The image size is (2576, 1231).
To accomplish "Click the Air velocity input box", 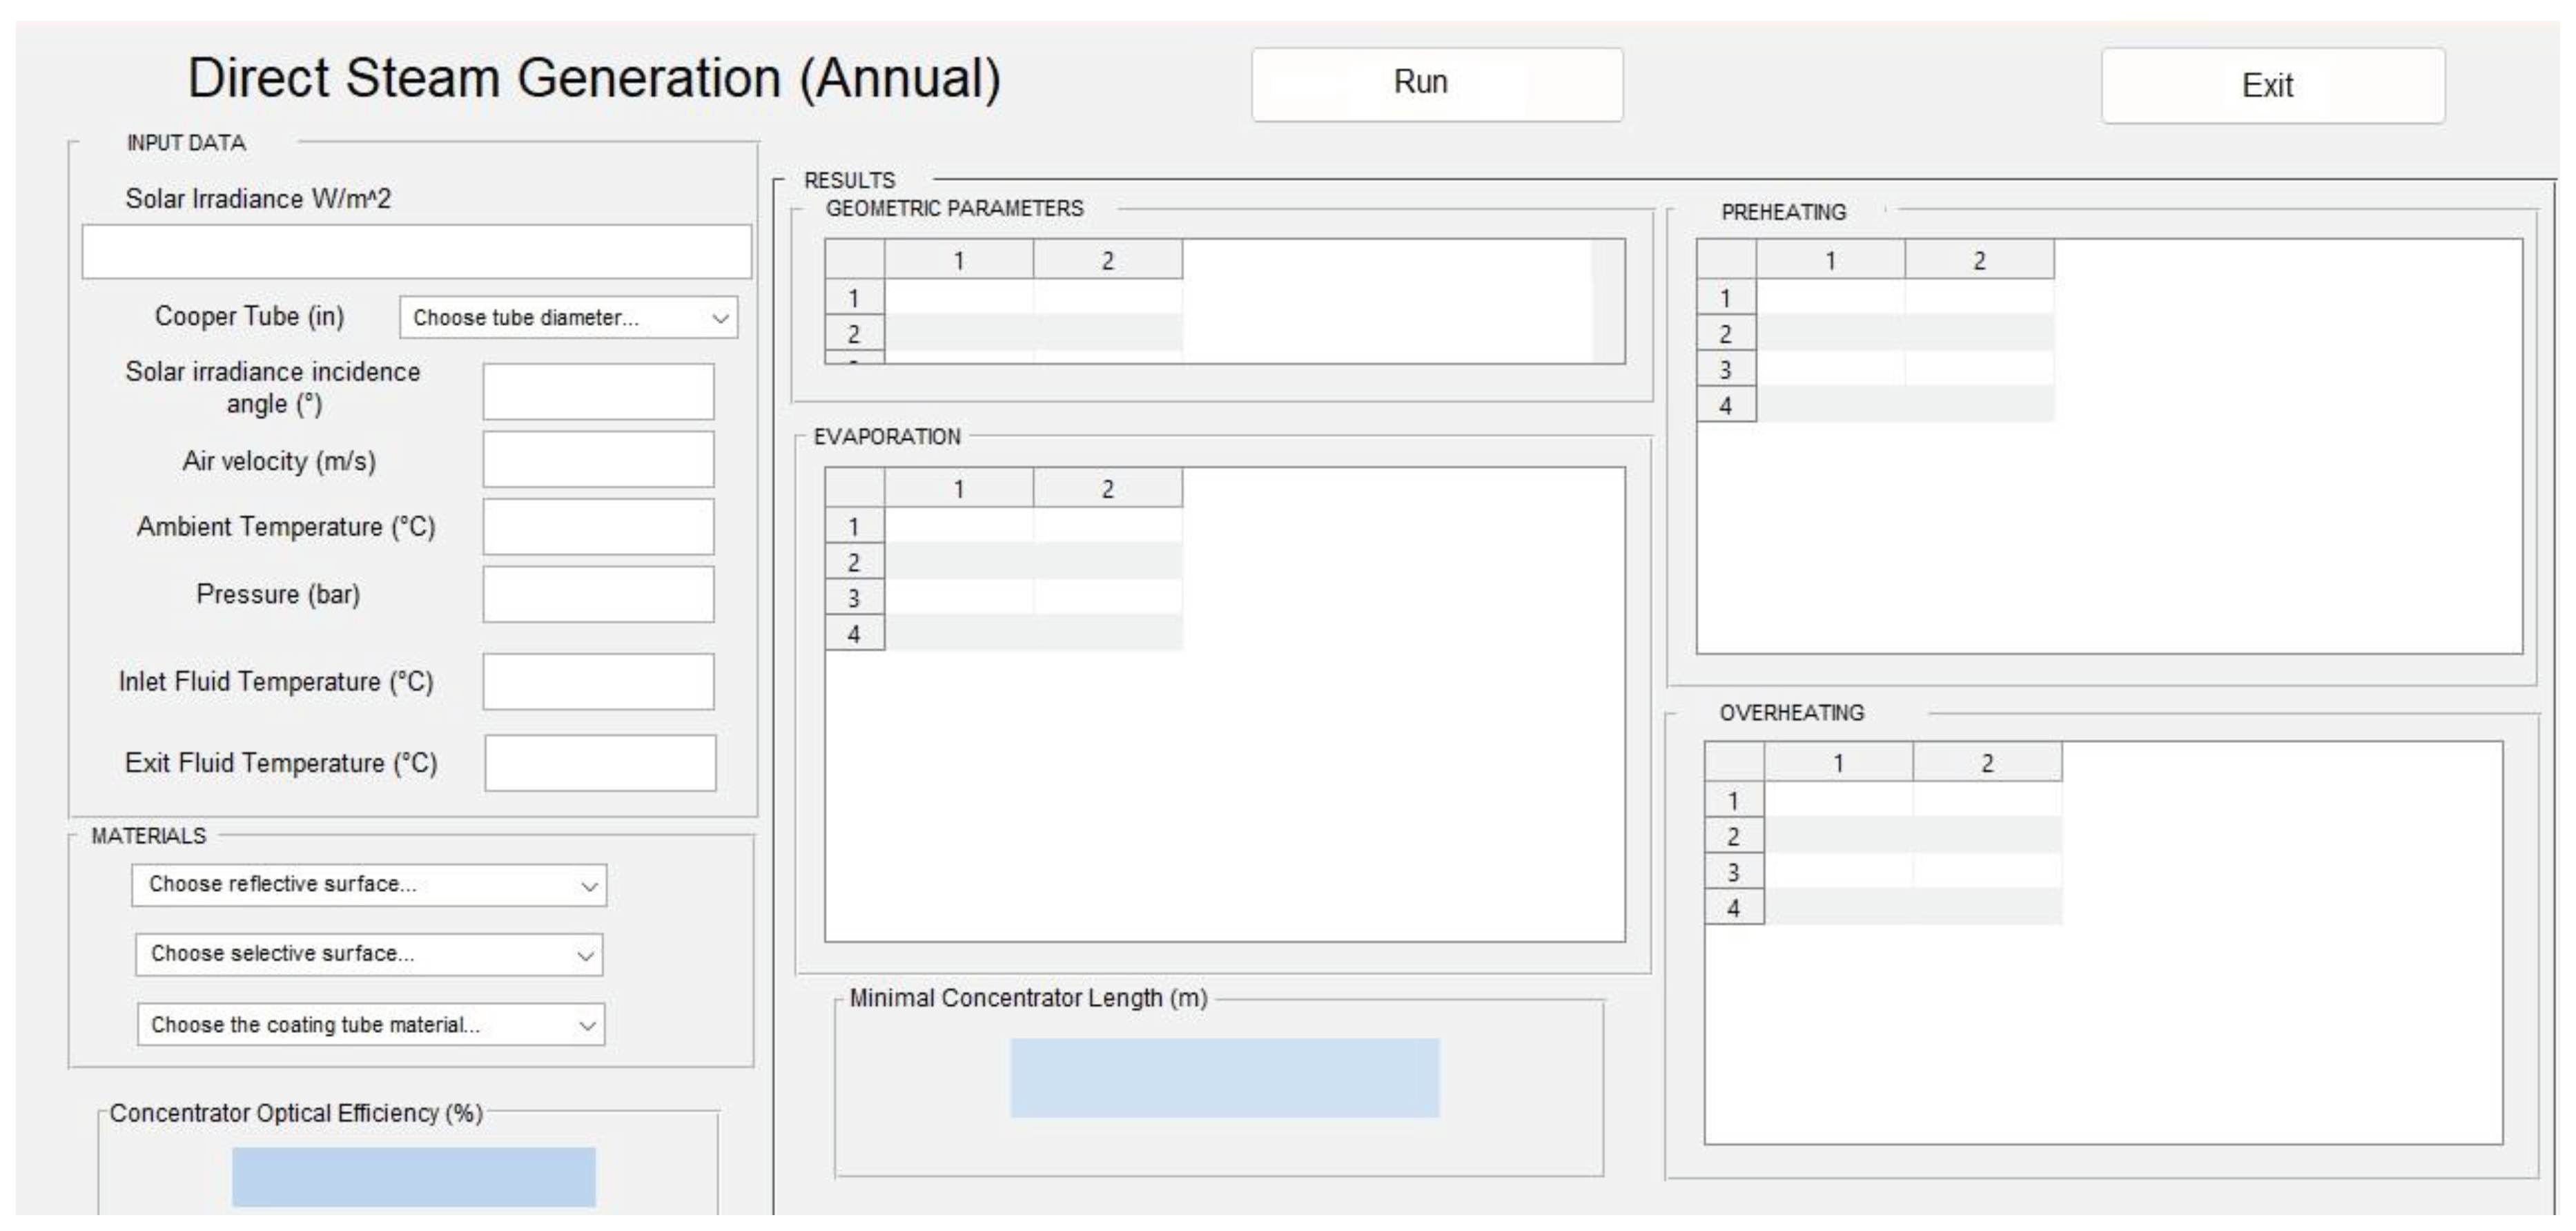I will pos(598,460).
